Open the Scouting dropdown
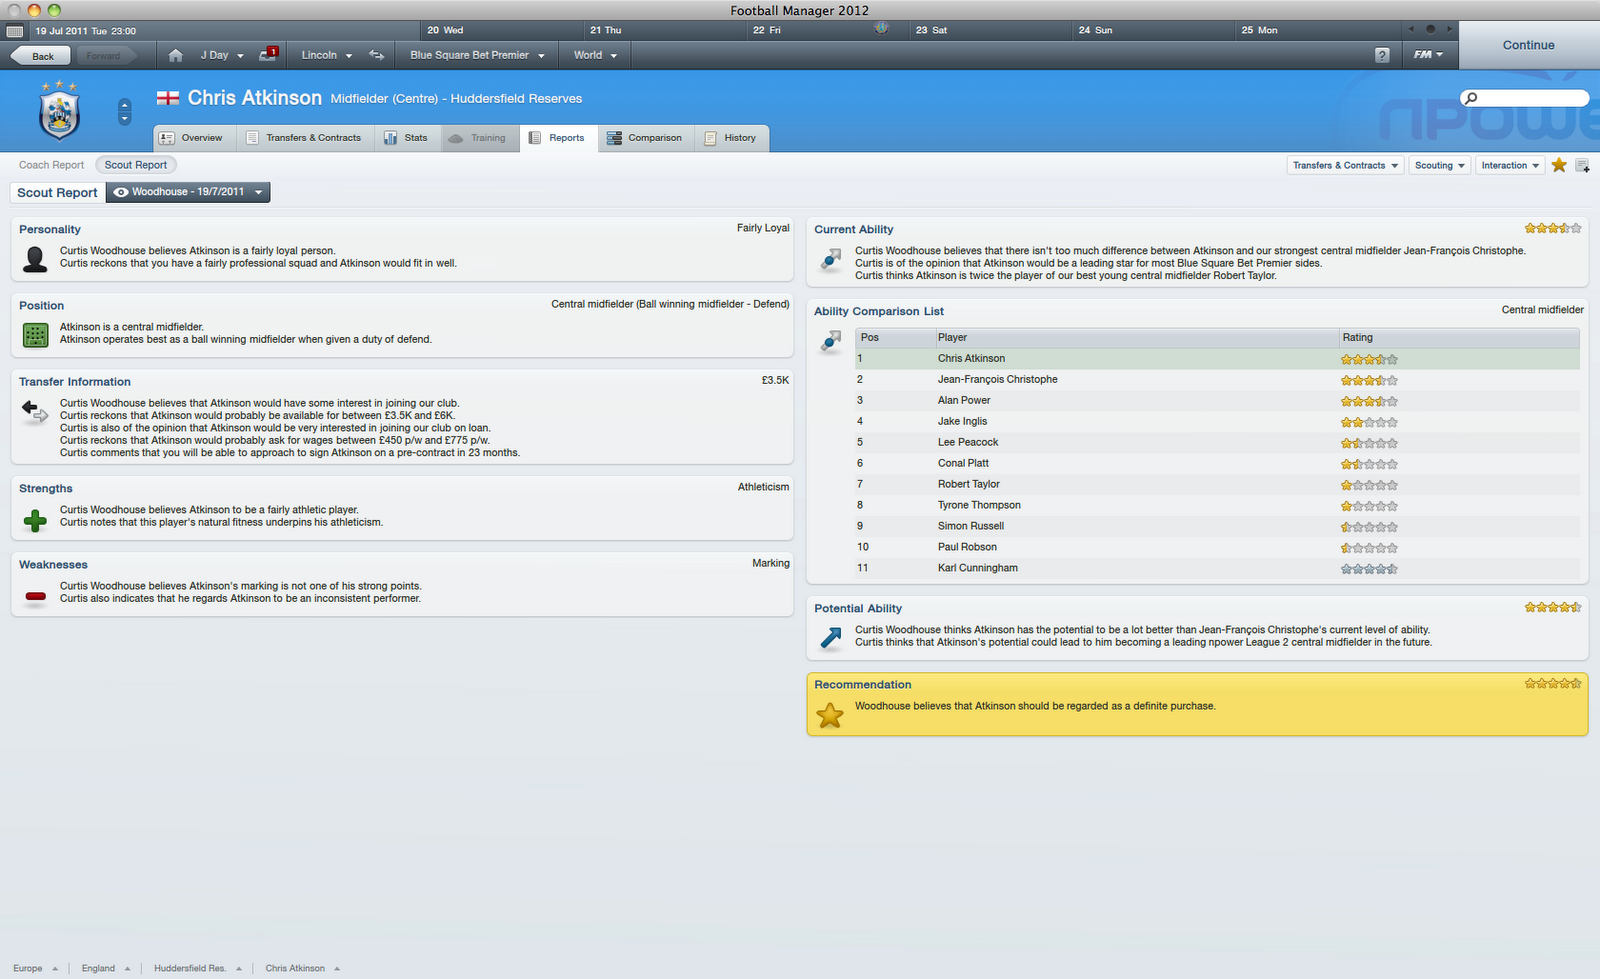 (1440, 165)
